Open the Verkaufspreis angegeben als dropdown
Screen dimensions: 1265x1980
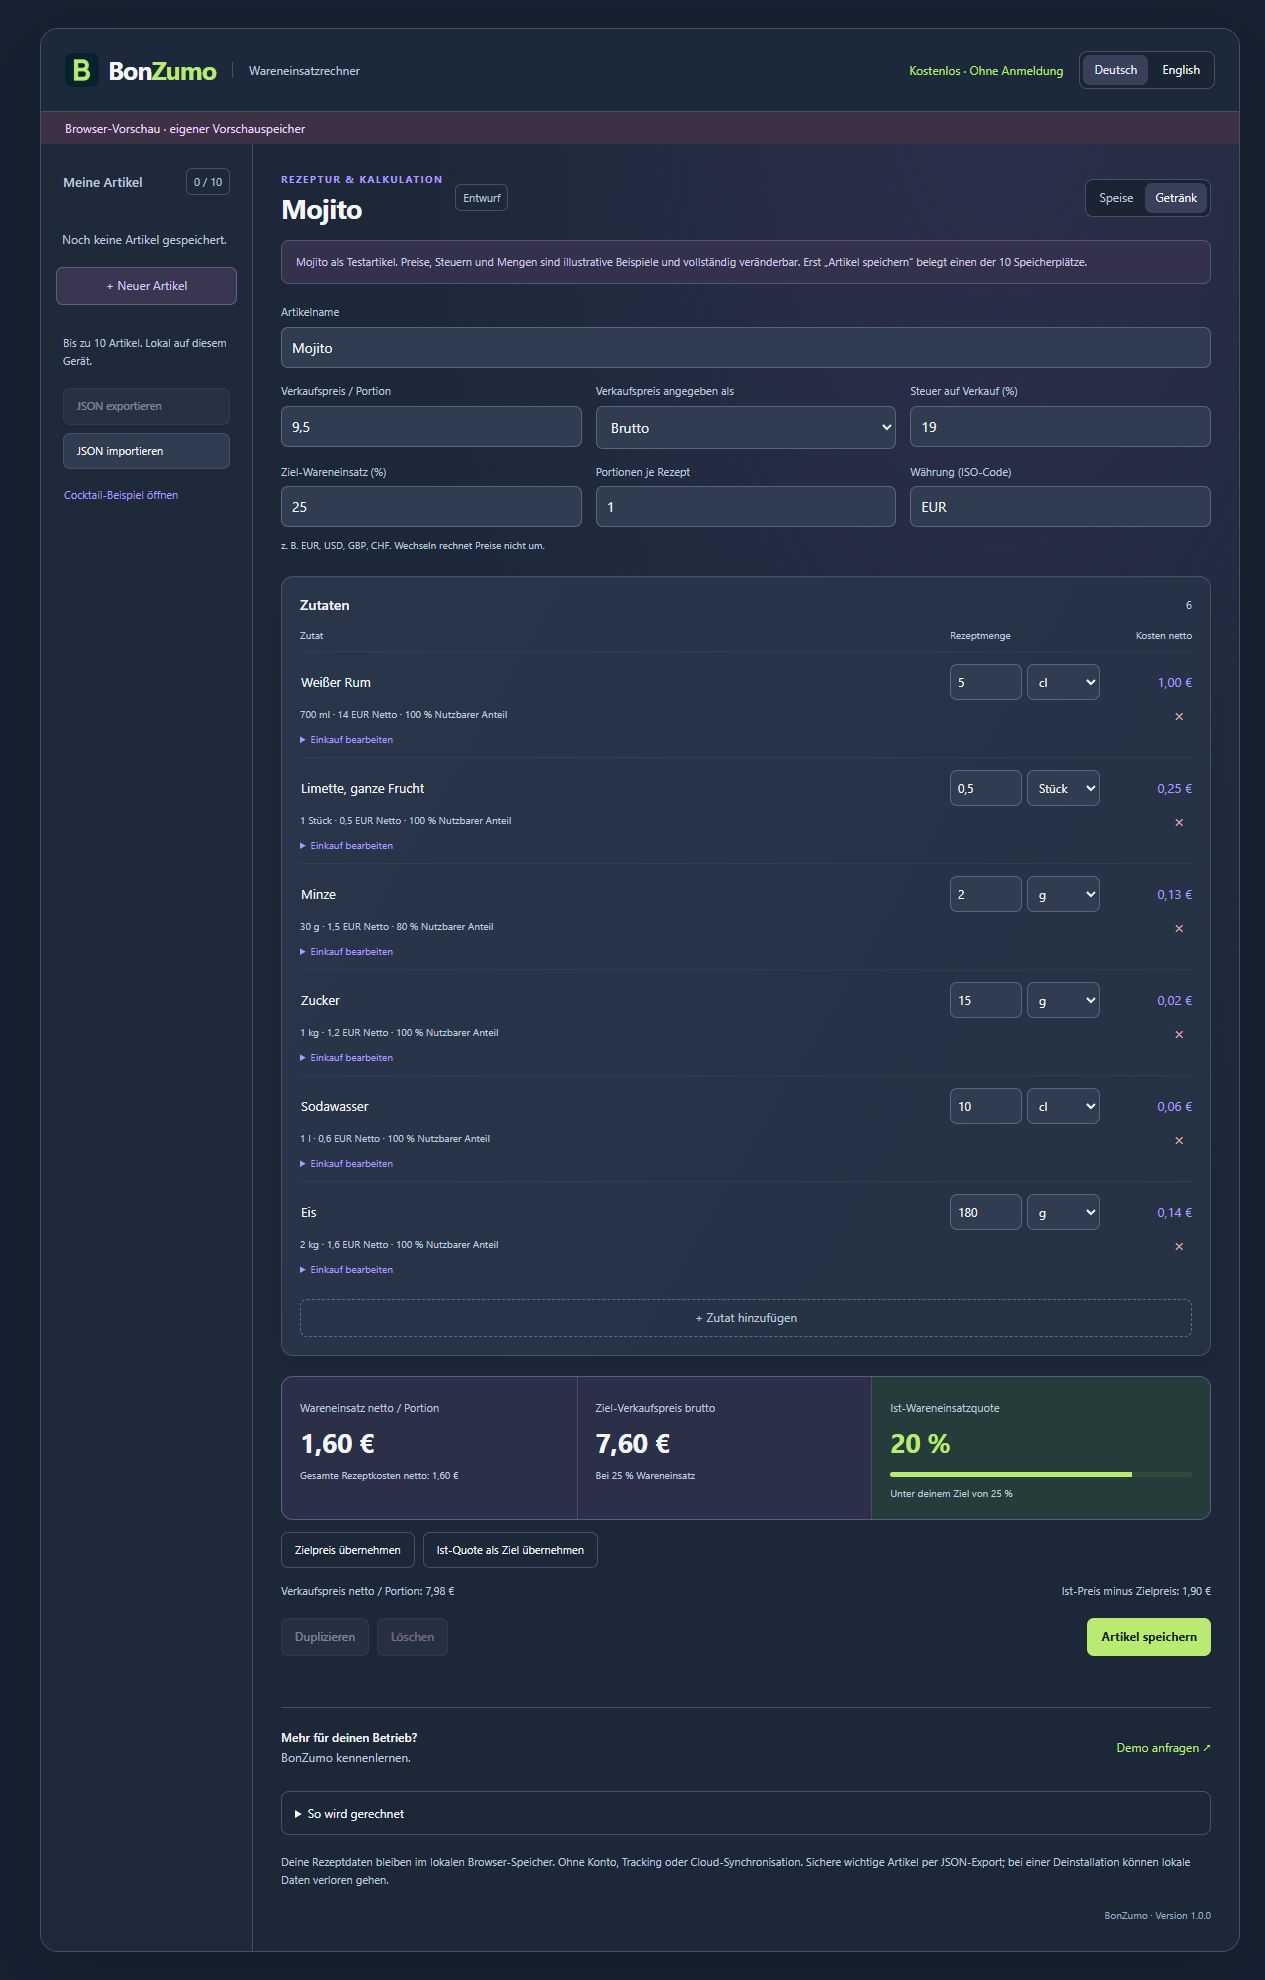(x=746, y=427)
